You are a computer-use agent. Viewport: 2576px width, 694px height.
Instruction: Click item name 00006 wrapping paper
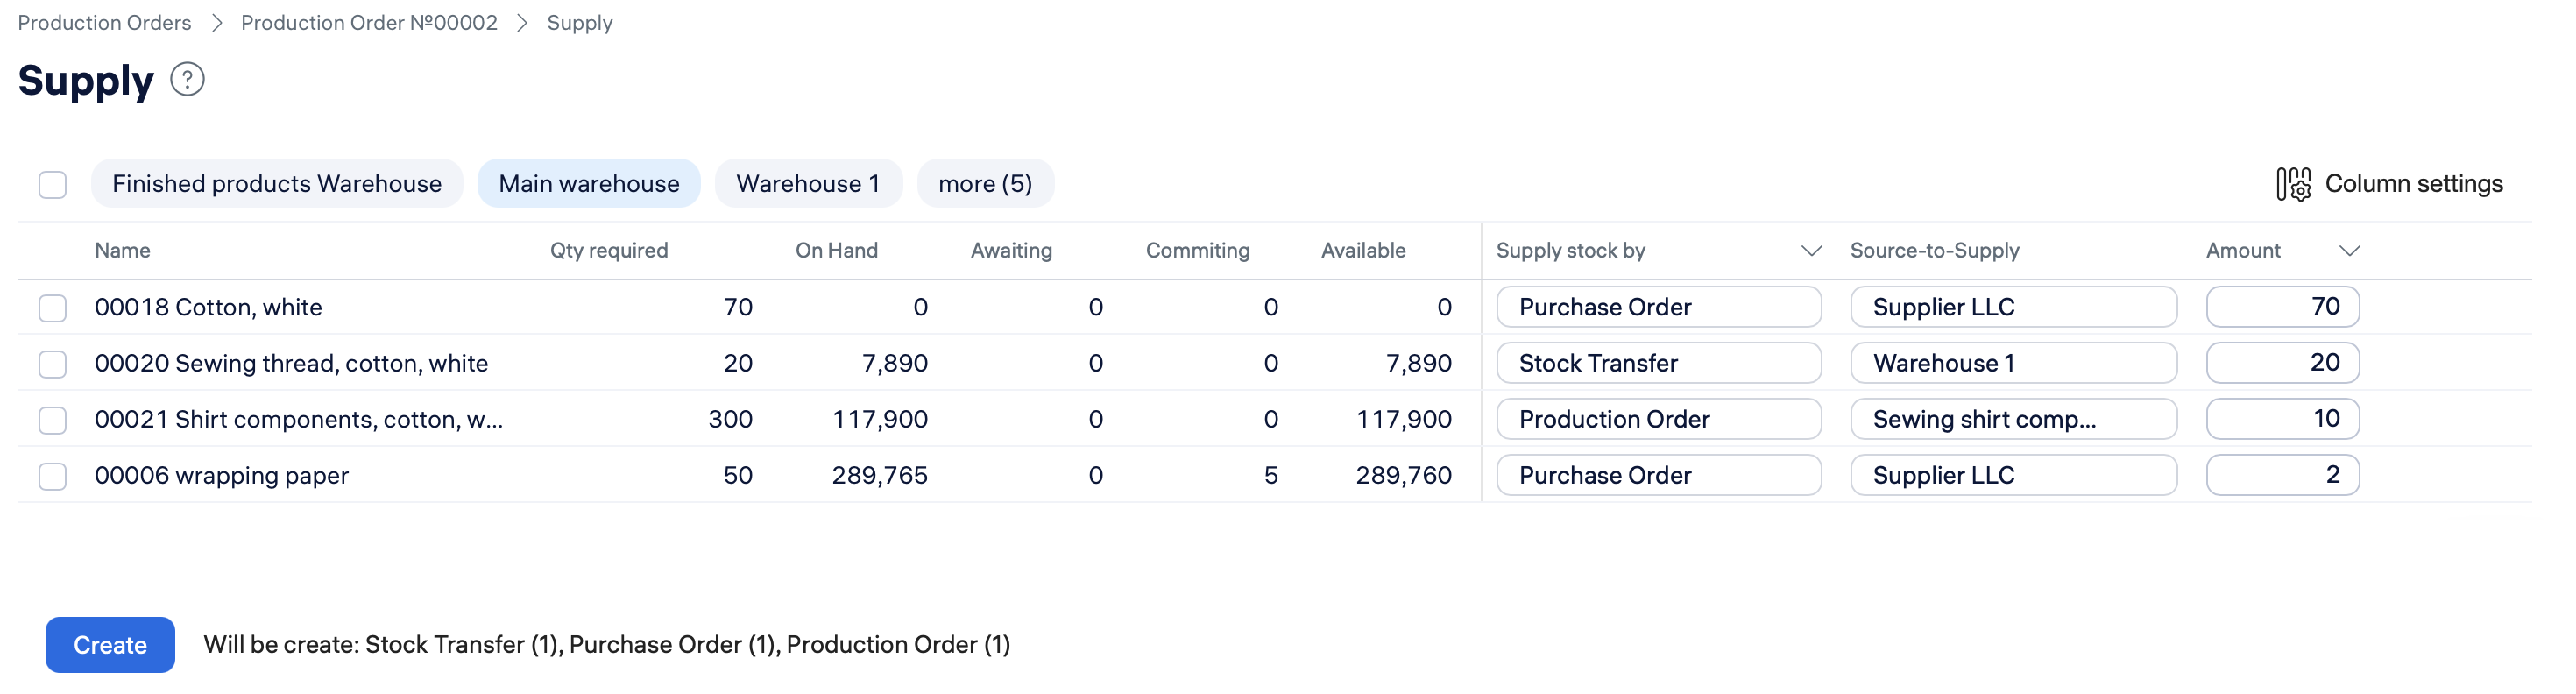[x=222, y=475]
